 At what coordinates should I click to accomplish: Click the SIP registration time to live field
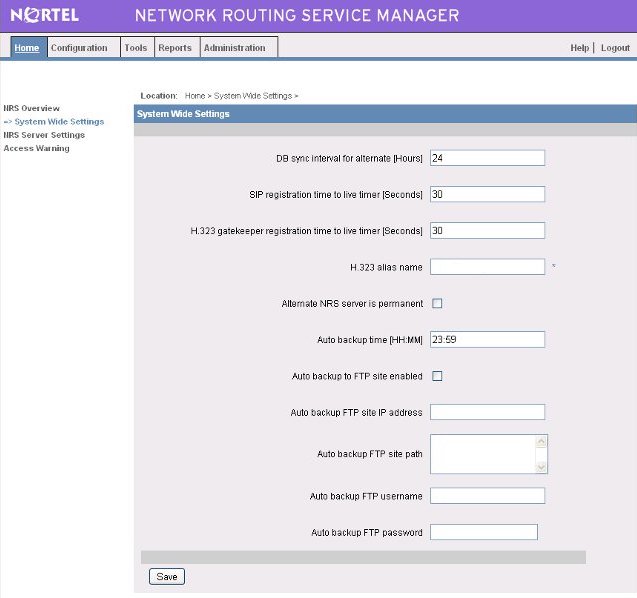pos(487,194)
